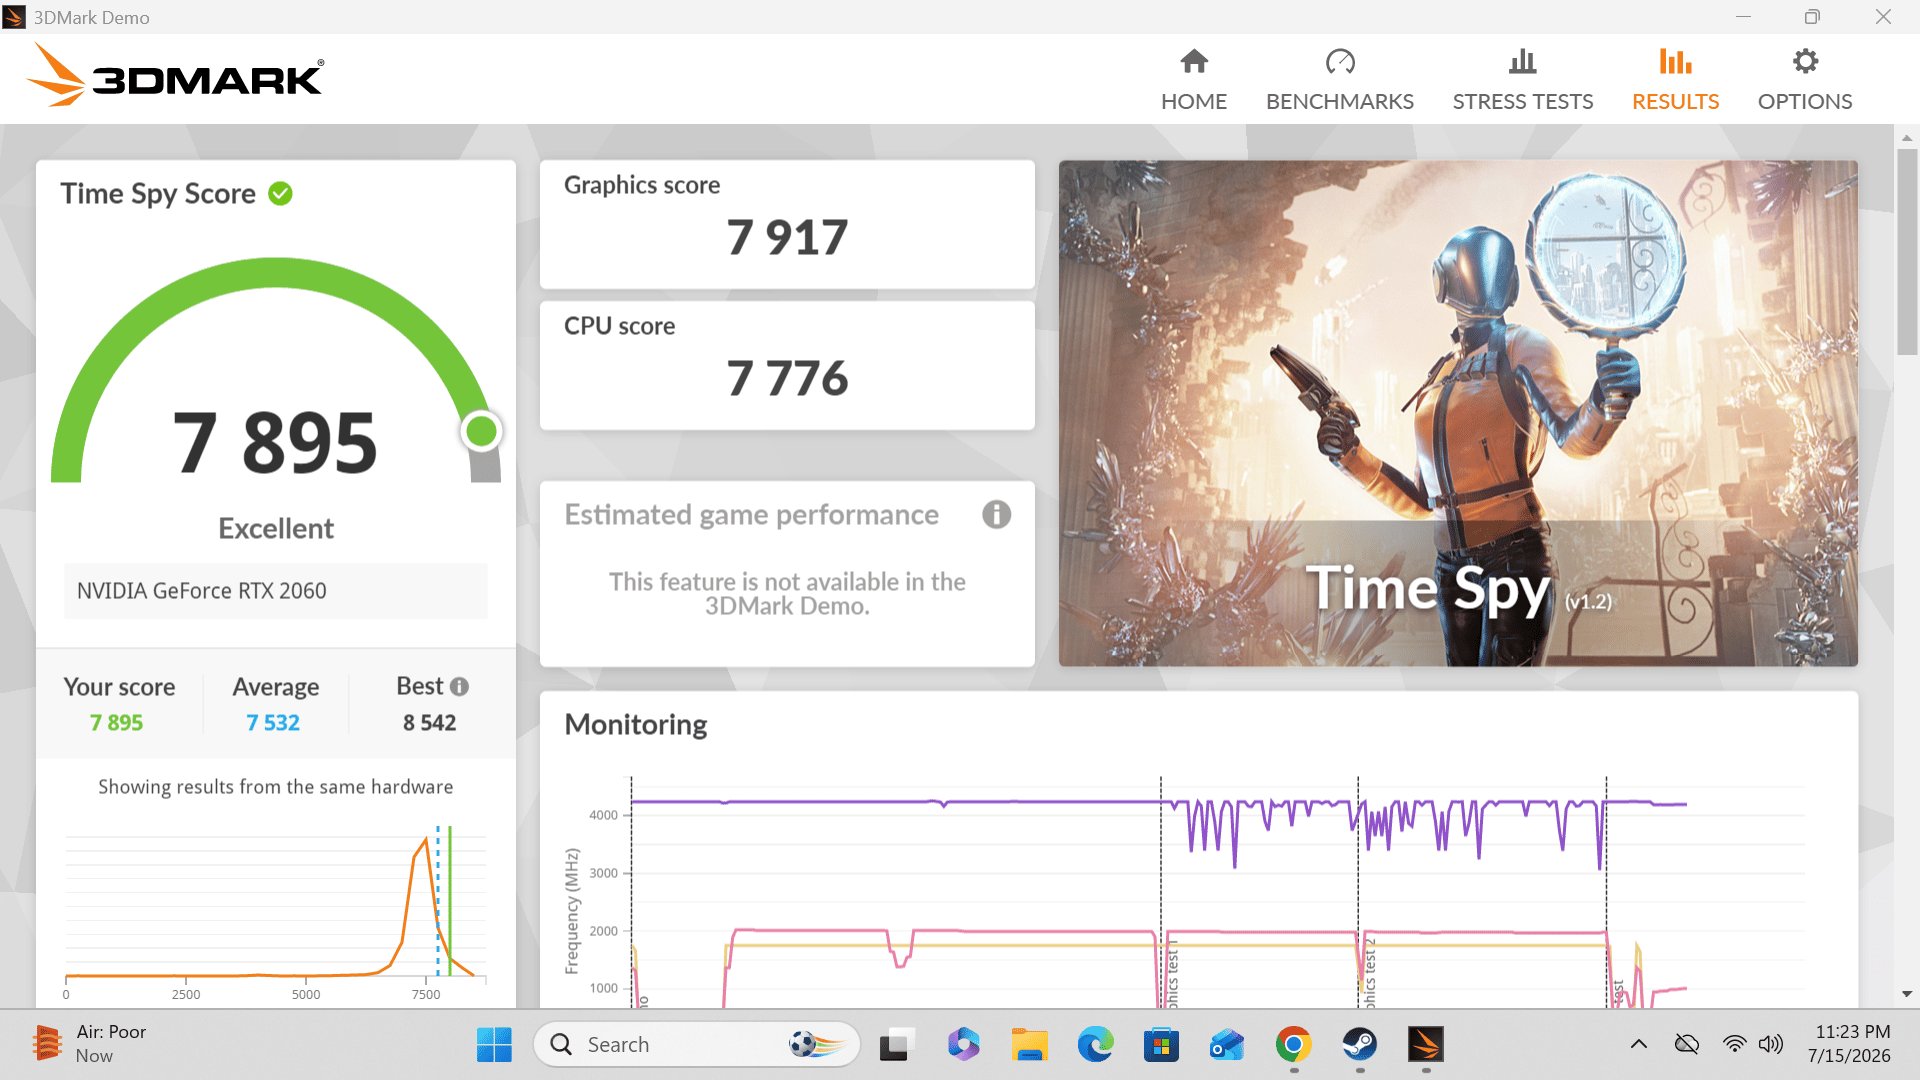Open the Air: Poor weather widget
The image size is (1920, 1080).
pos(90,1044)
